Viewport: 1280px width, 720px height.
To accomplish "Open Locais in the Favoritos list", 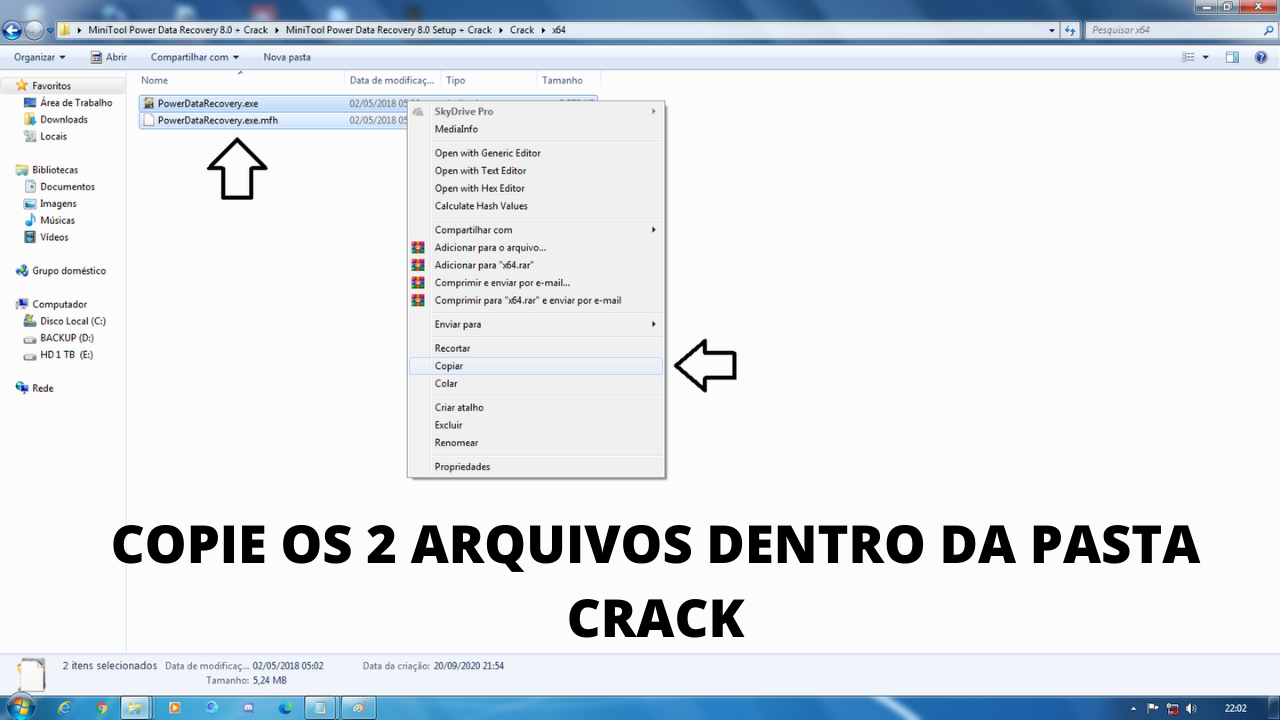I will [x=54, y=137].
